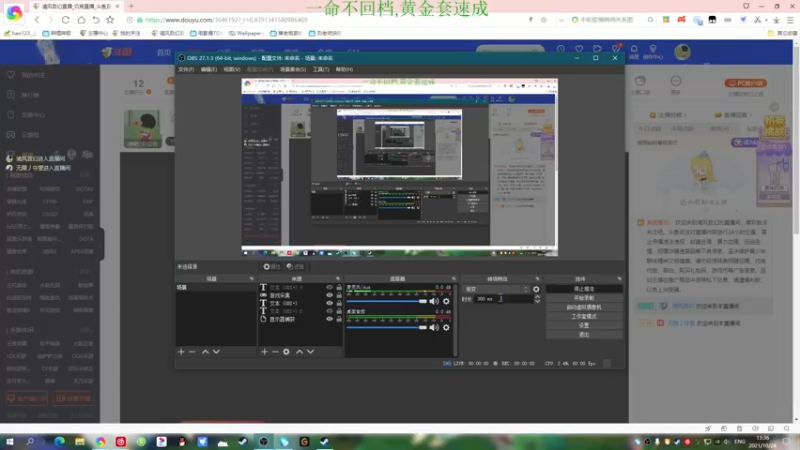Open File Explorer from taskbar

pos(80,441)
